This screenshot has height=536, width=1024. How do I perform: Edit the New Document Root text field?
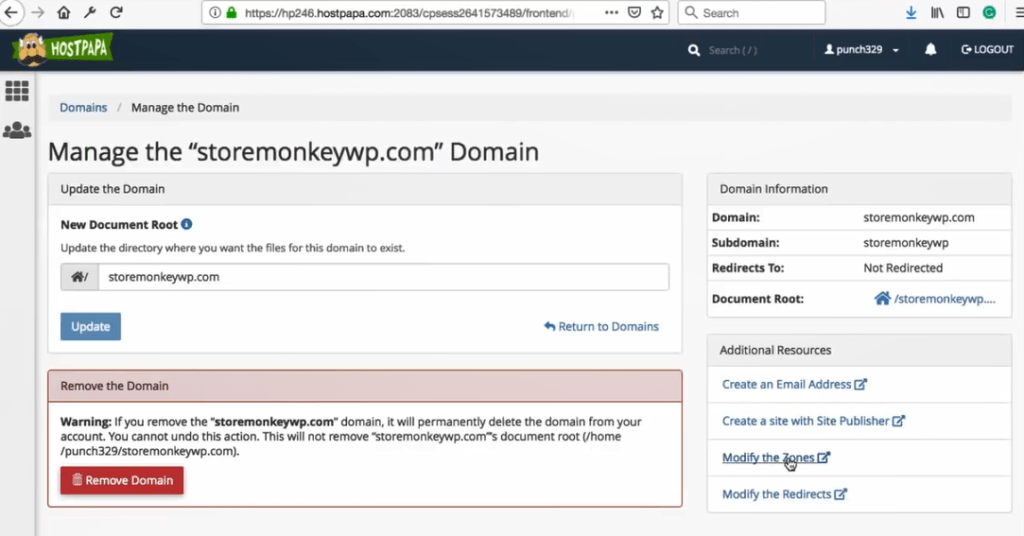[x=383, y=277]
